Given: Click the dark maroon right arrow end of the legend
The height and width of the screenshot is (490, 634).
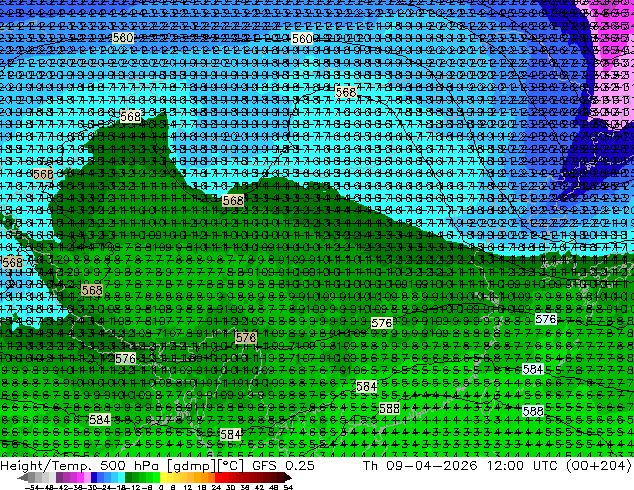Looking at the screenshot, I should [288, 478].
